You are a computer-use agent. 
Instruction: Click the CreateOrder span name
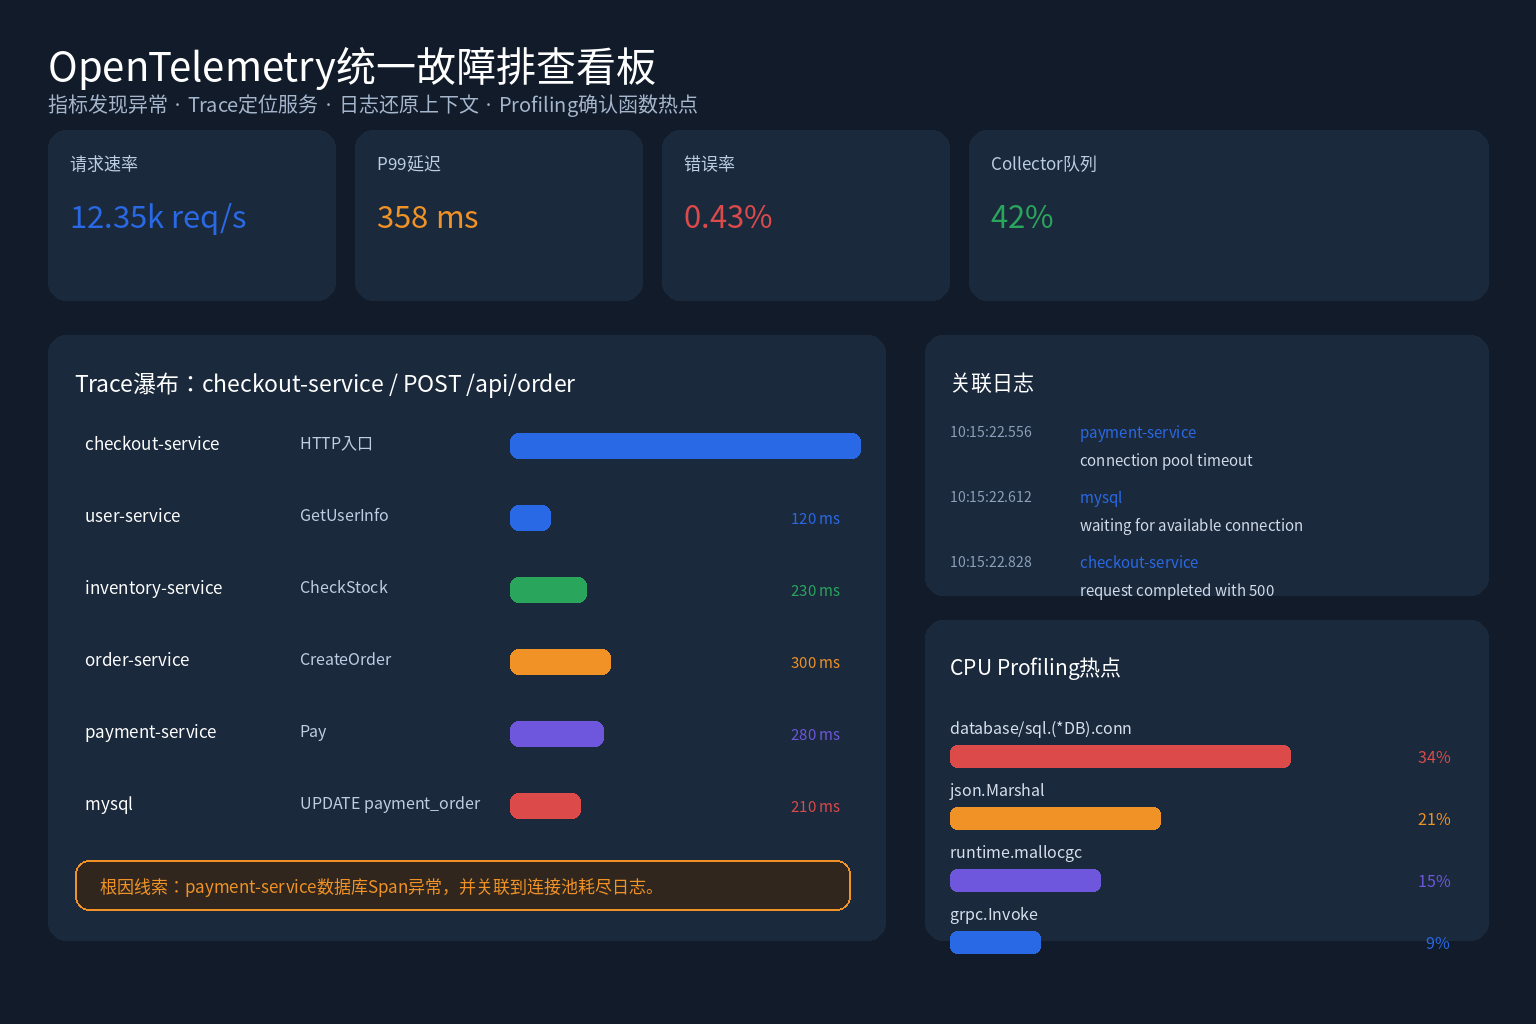tap(345, 659)
